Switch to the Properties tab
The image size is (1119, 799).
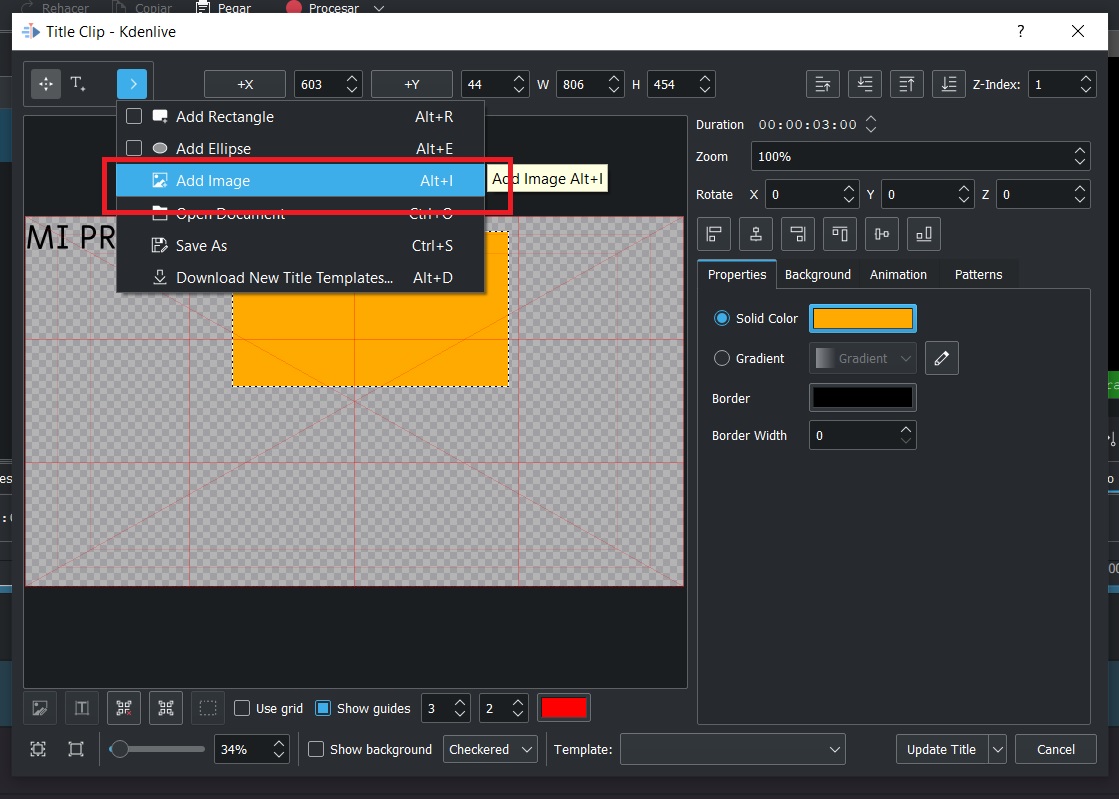click(736, 275)
